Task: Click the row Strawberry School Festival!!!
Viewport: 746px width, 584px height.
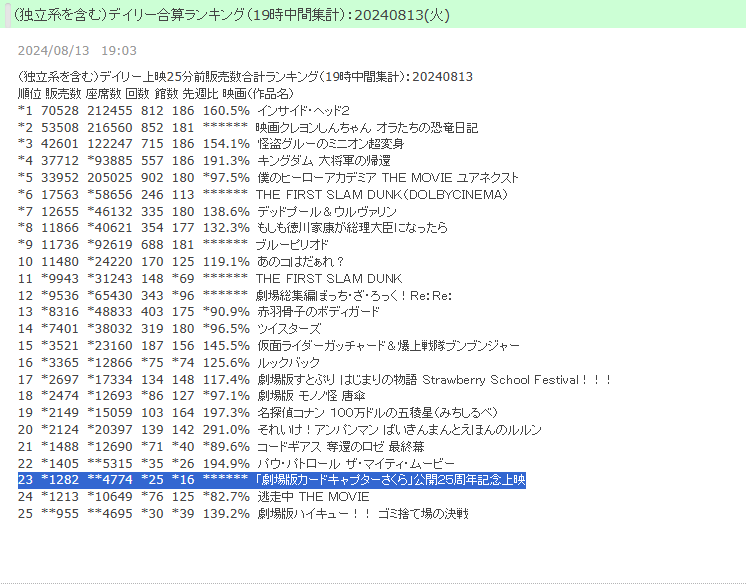Action: (314, 379)
